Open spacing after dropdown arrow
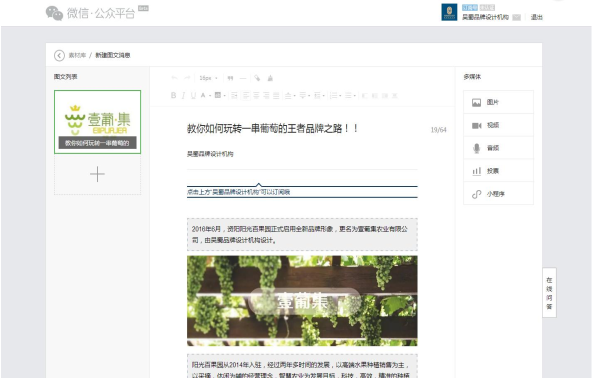Image resolution: width=592 pixels, height=379 pixels. point(309,96)
